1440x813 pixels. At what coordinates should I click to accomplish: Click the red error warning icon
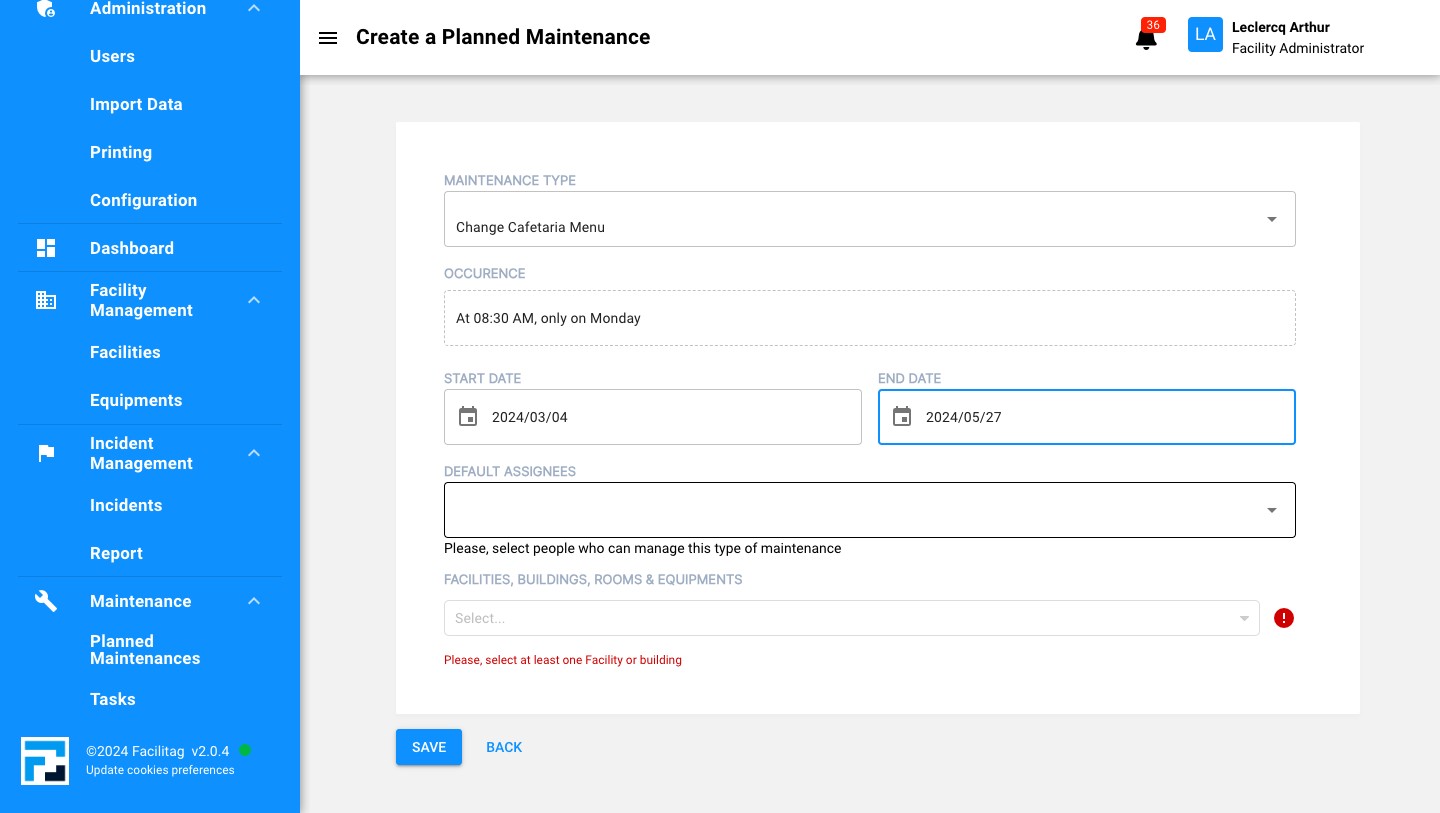coord(1284,618)
